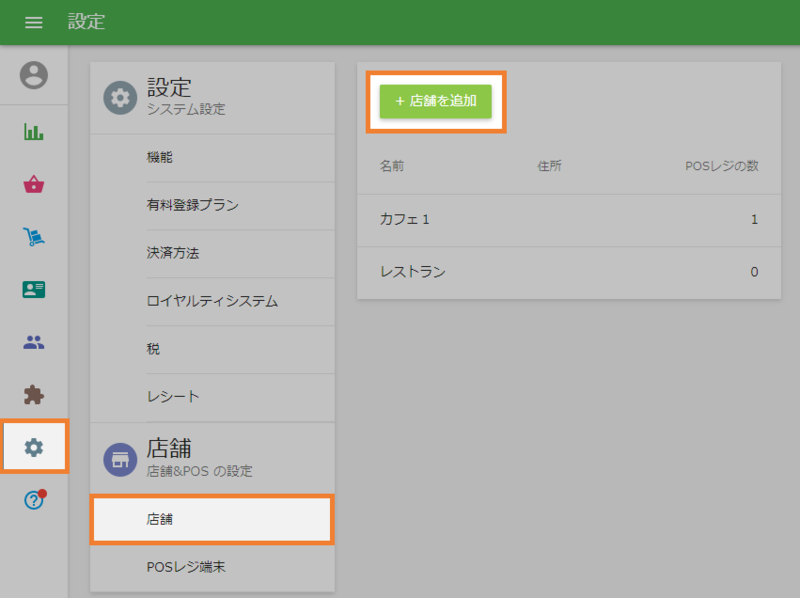Select the レシート settings item

click(x=212, y=397)
